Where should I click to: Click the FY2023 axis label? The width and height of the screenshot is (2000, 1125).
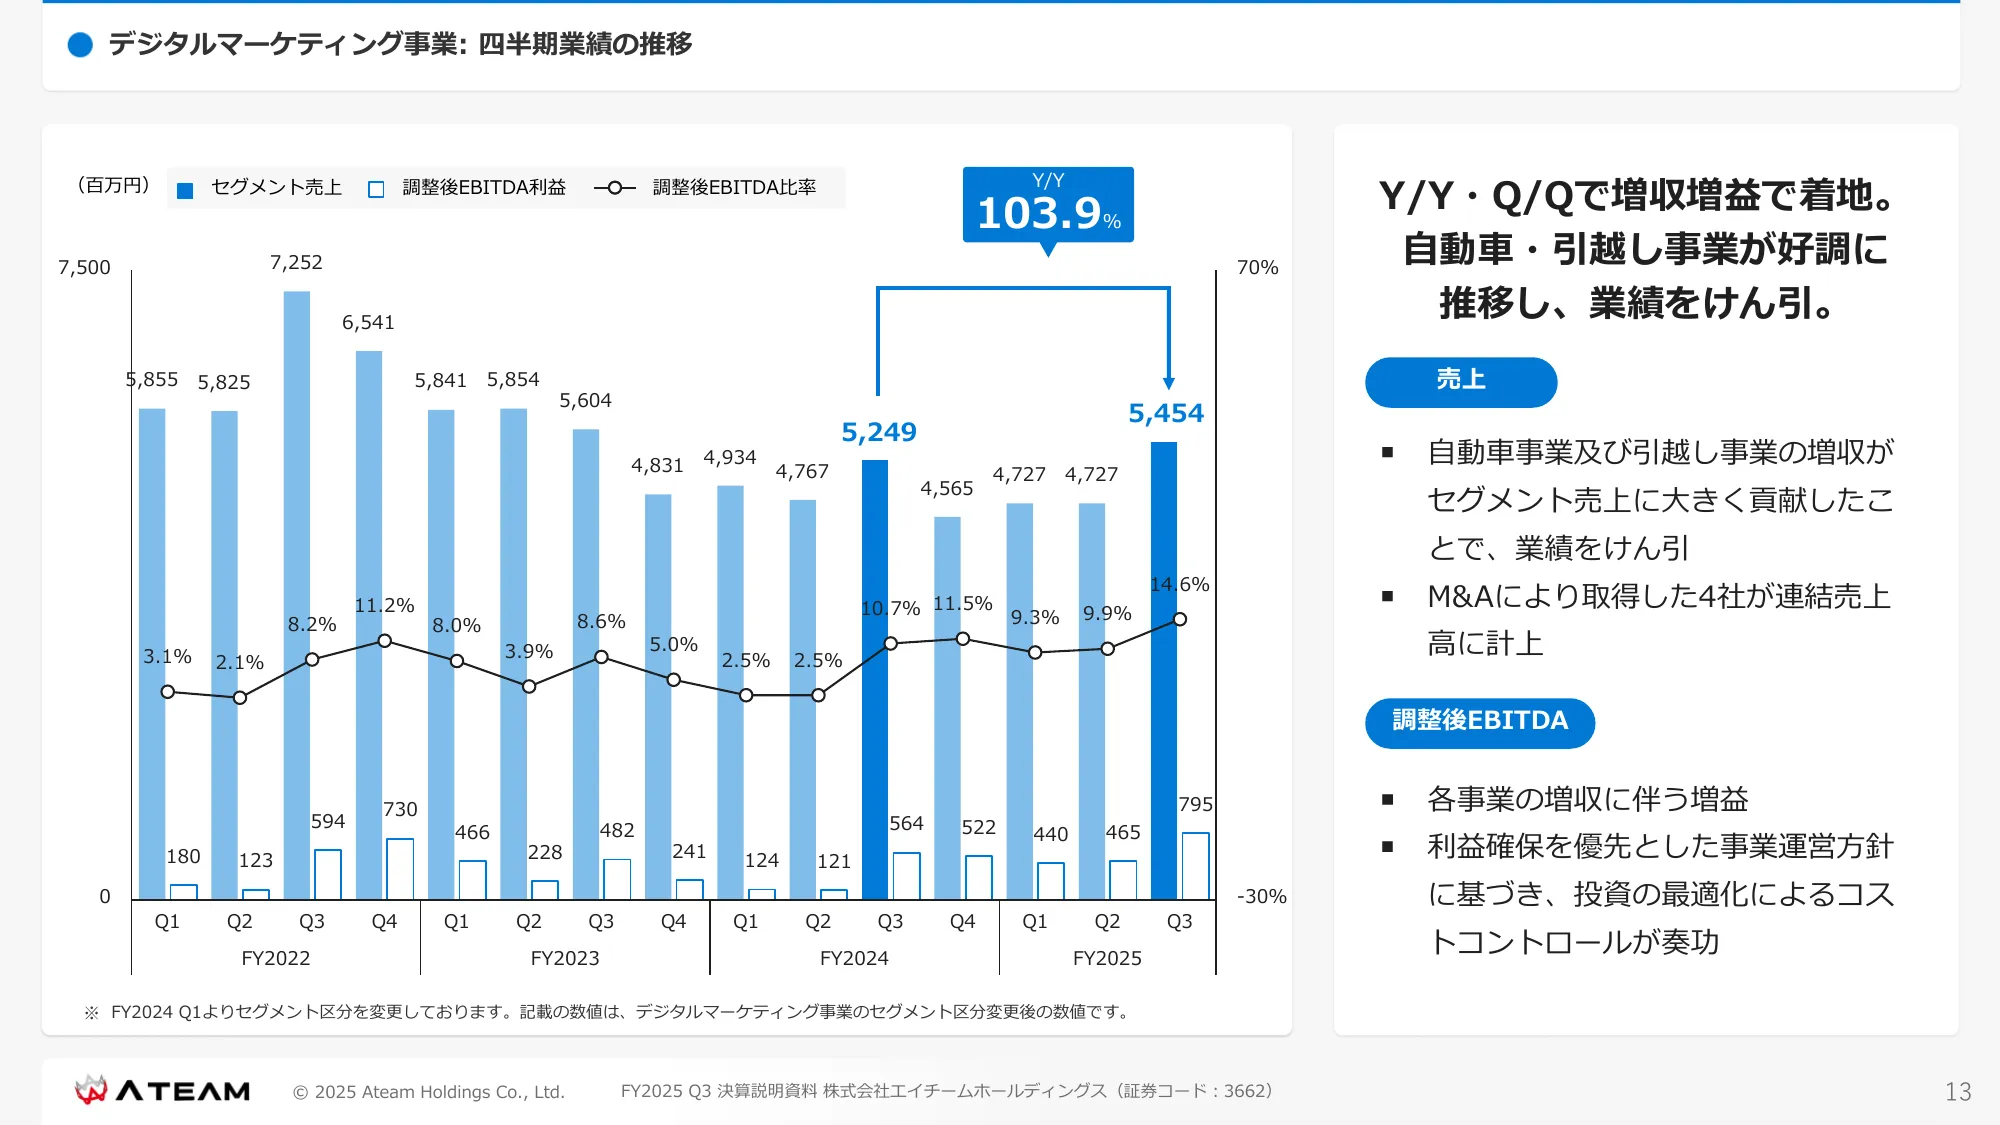click(565, 958)
